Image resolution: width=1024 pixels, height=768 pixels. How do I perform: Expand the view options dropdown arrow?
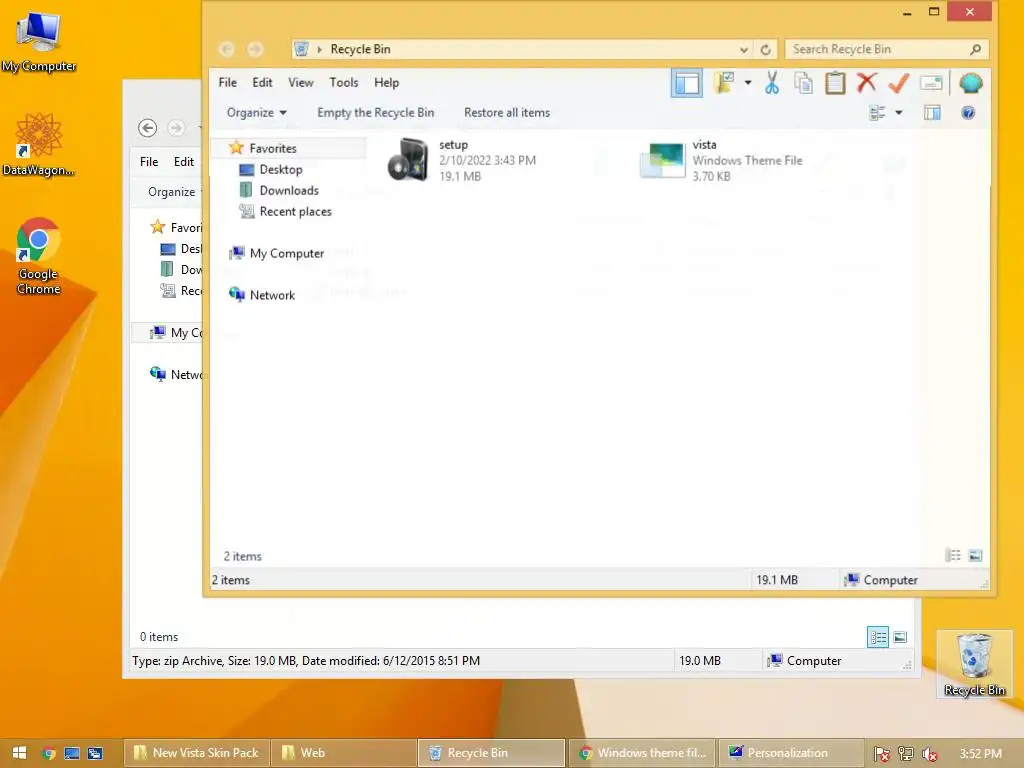click(x=899, y=113)
